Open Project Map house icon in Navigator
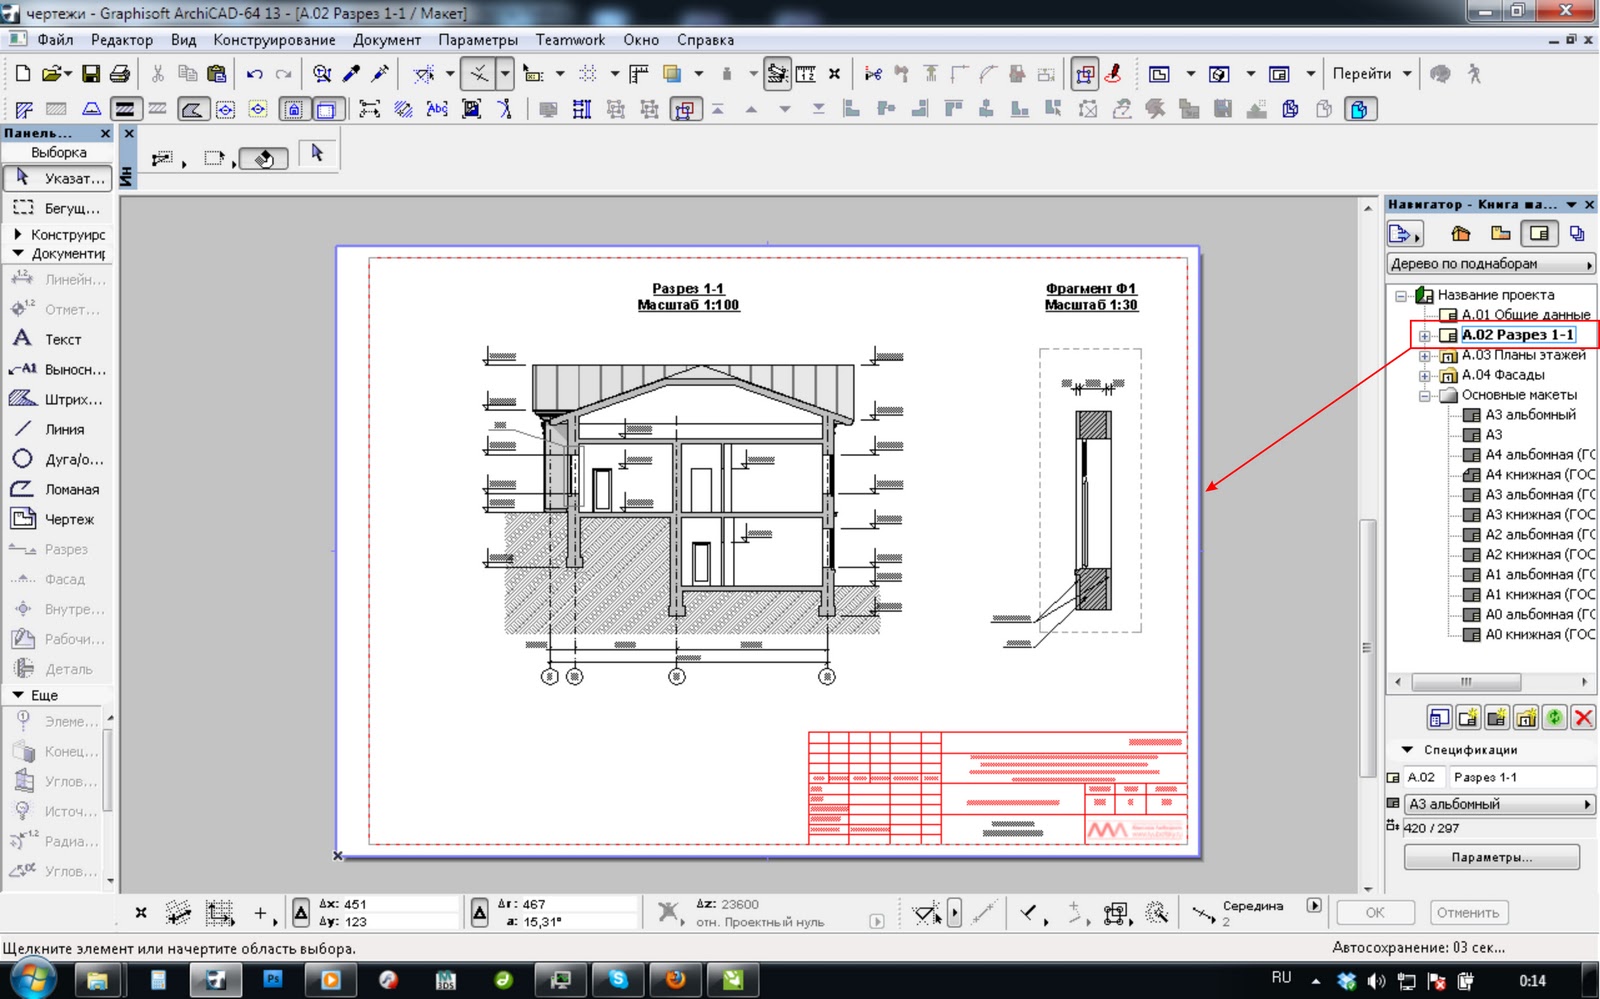This screenshot has height=999, width=1600. [x=1461, y=234]
